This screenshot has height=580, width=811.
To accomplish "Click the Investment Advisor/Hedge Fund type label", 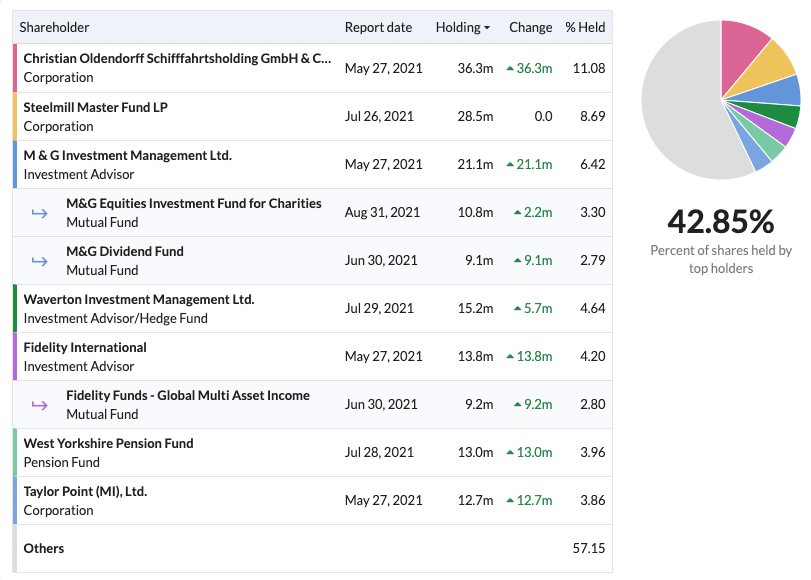I will coord(116,319).
